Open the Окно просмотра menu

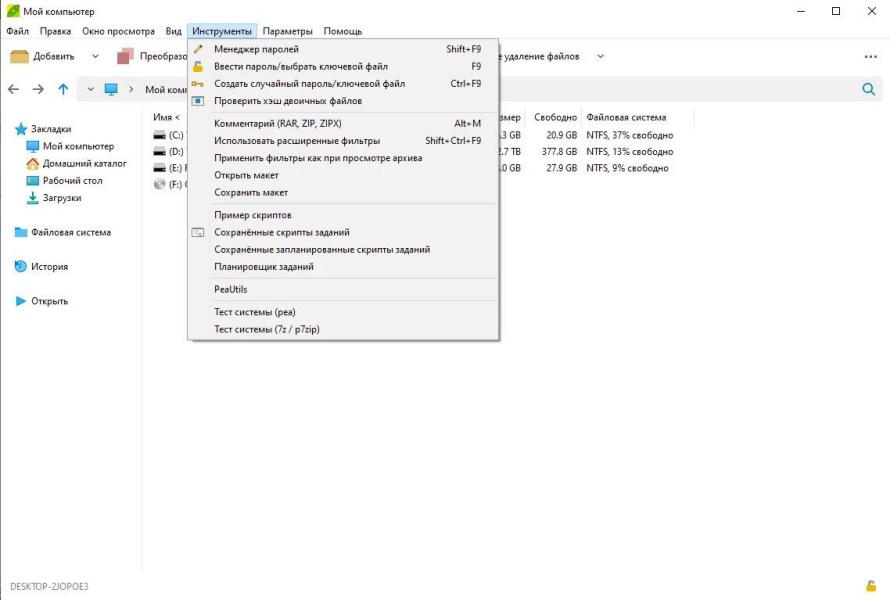tap(118, 31)
